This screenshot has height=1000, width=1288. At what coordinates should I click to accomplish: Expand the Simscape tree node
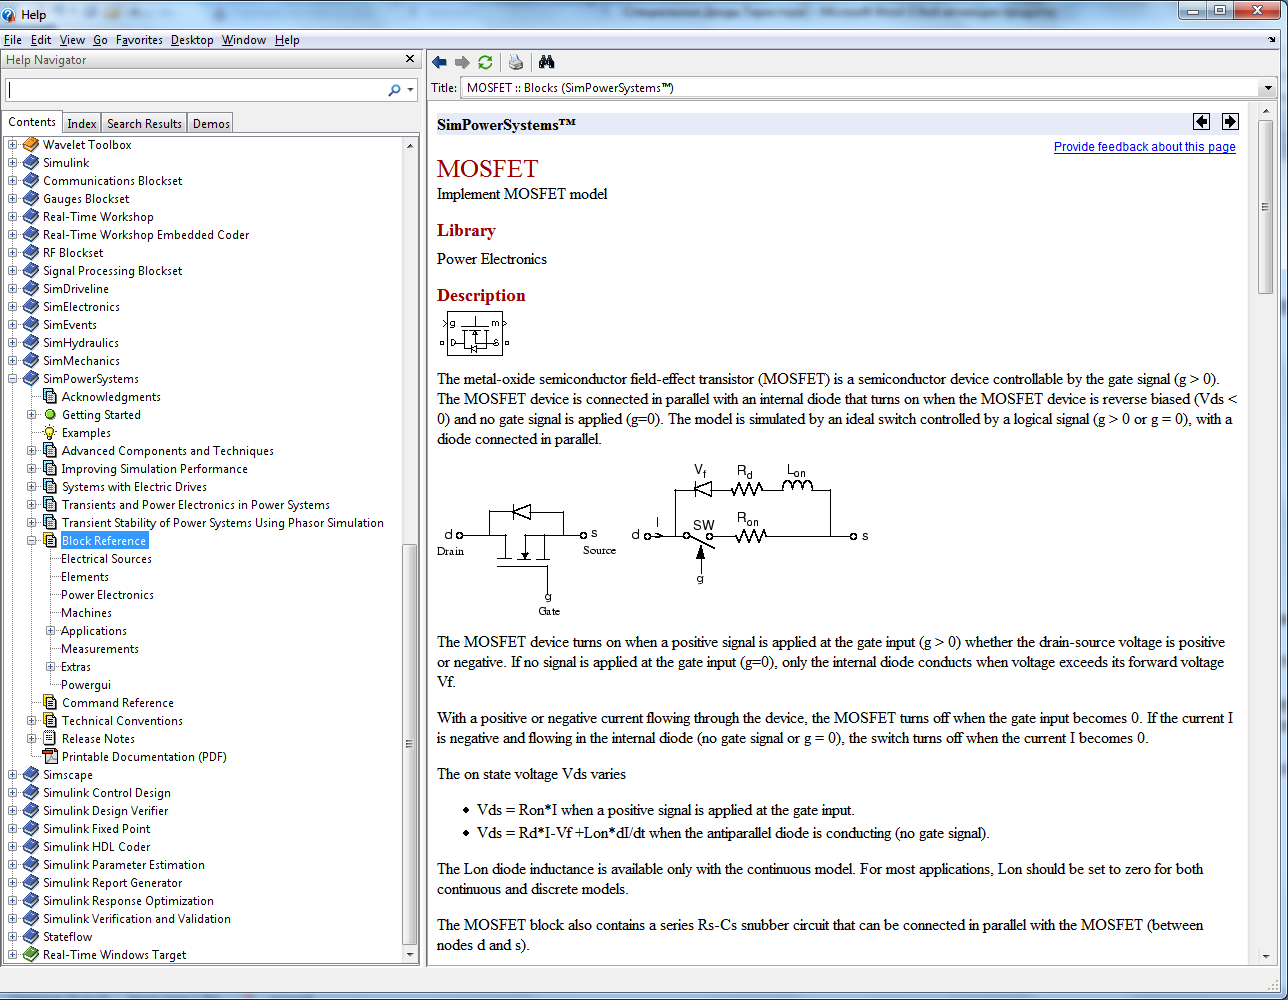[13, 775]
